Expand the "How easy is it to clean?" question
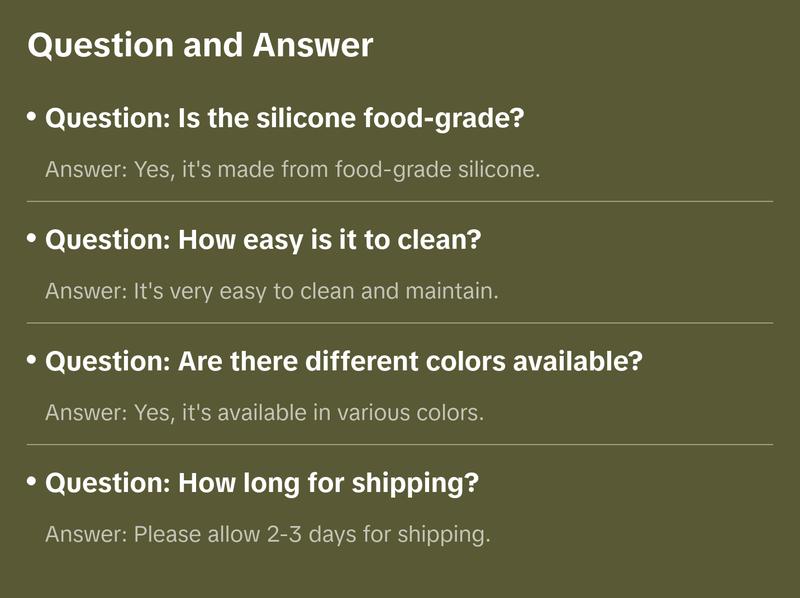The height and width of the screenshot is (598, 800). coord(264,241)
